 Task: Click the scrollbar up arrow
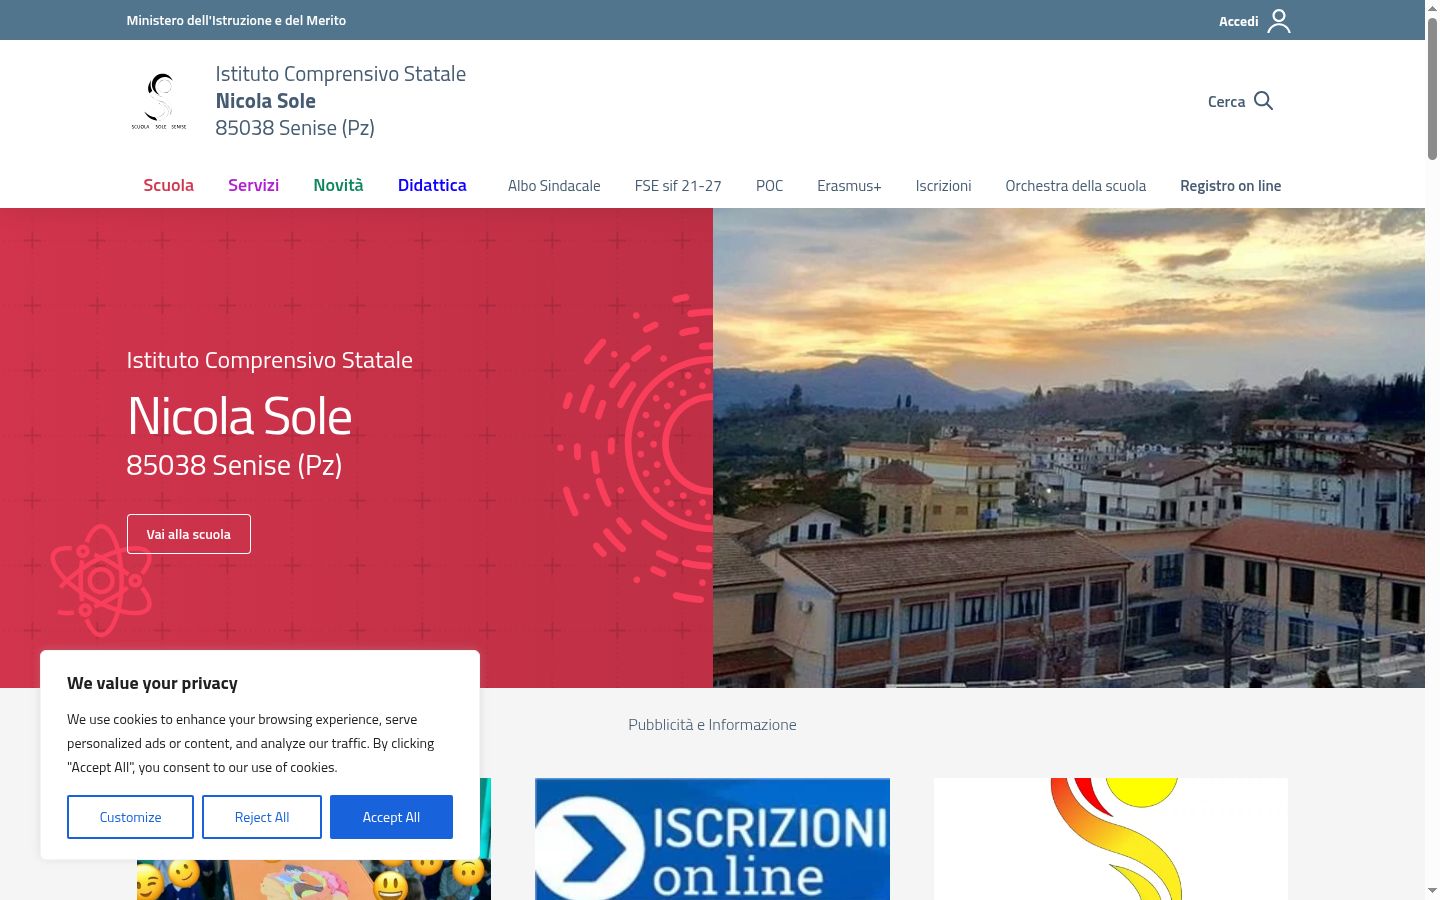tap(1432, 7)
